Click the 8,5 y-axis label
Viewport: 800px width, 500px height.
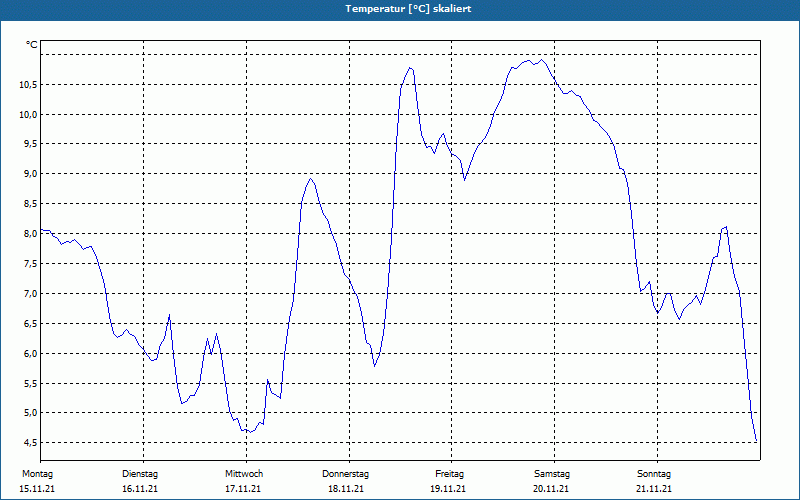coord(31,204)
